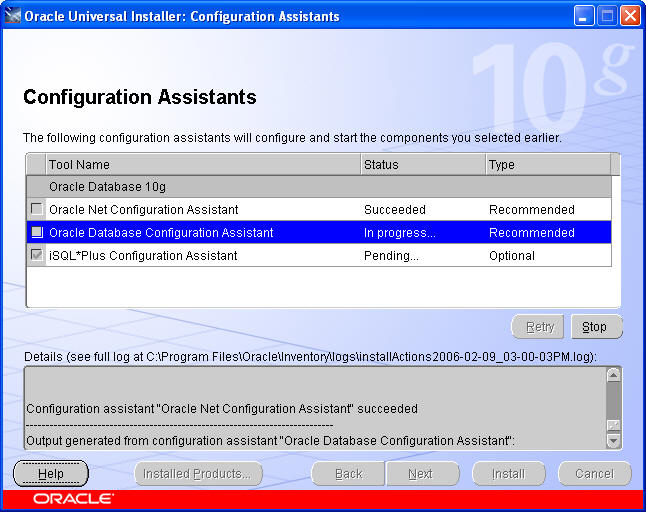646x512 pixels.
Task: Click details log scrollbar down arrow
Action: click(613, 441)
